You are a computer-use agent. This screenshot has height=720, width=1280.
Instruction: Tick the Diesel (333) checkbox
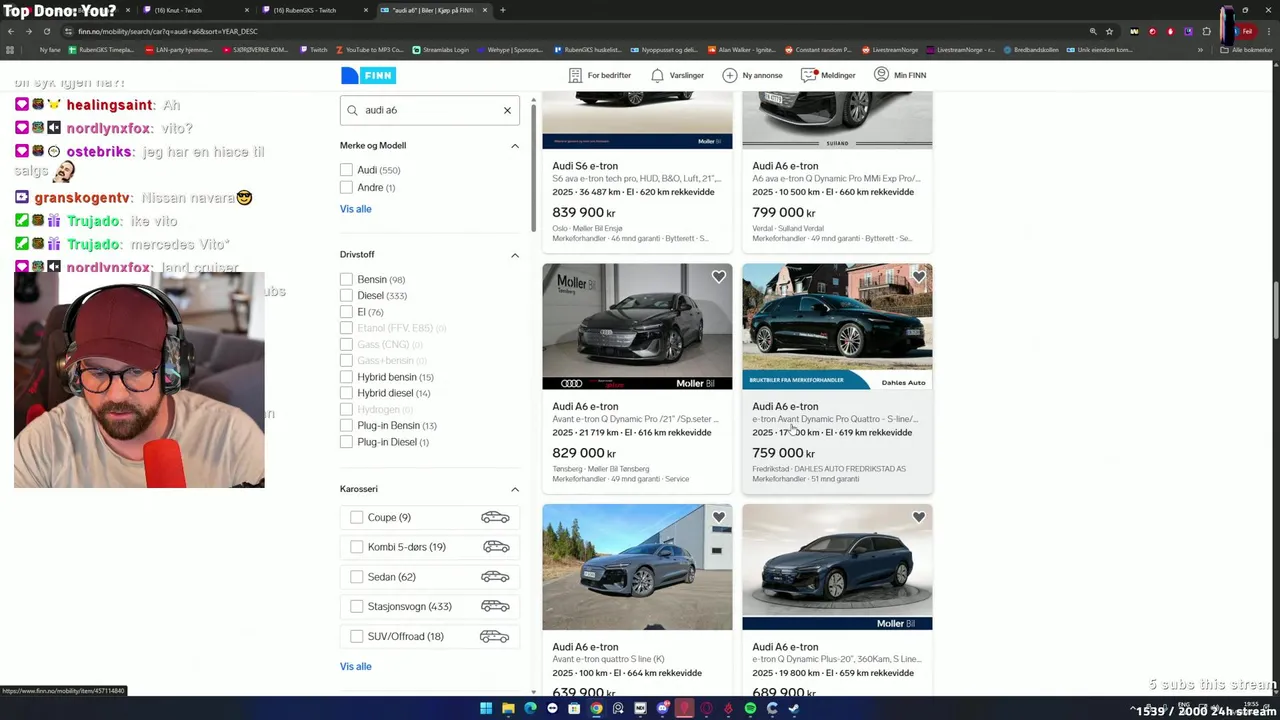[346, 295]
